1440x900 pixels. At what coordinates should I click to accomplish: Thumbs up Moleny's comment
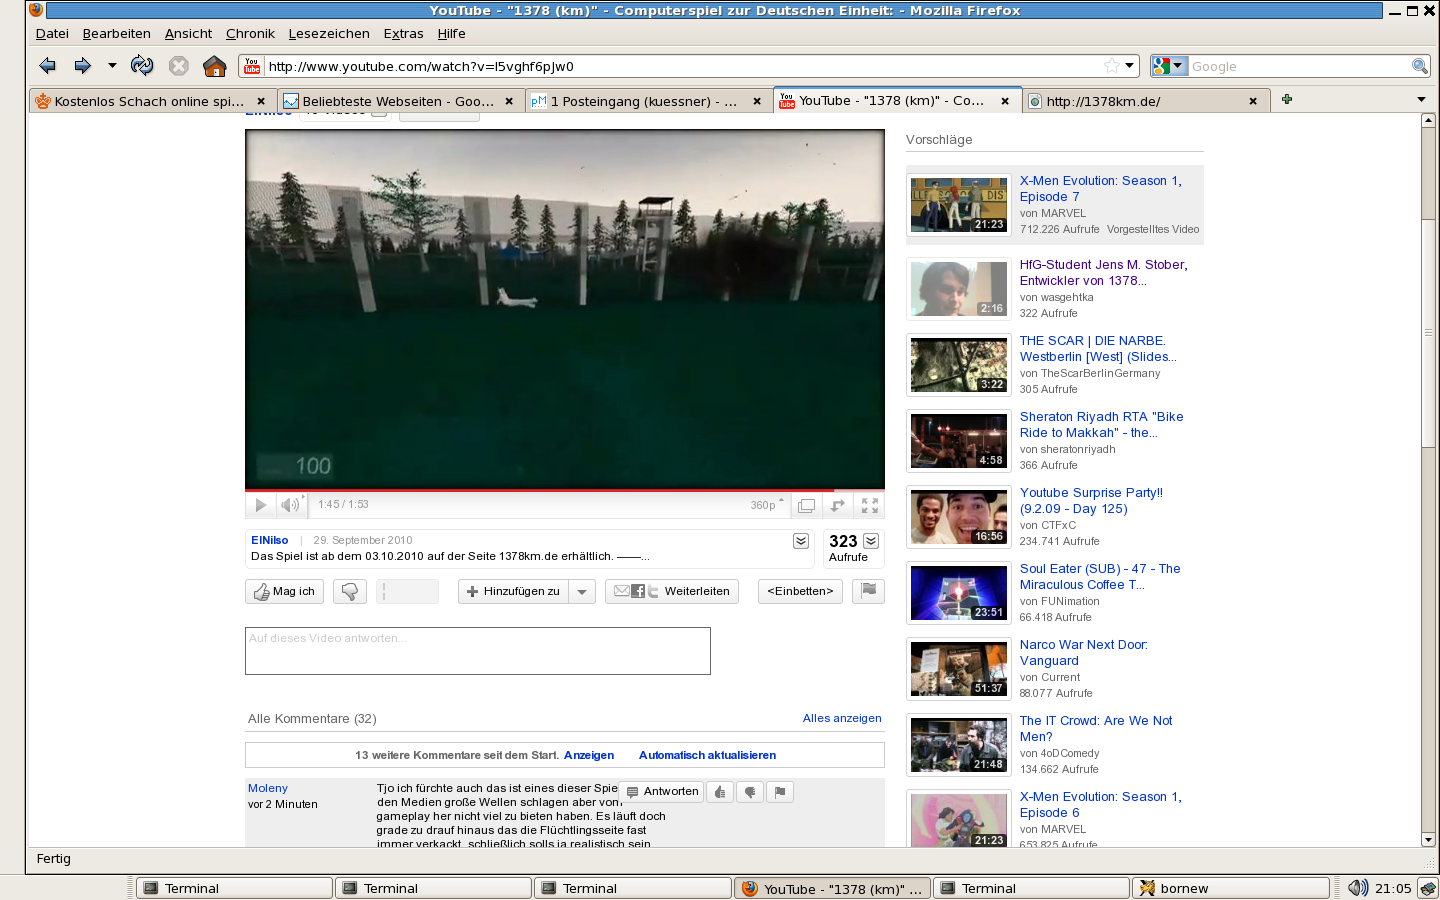click(720, 792)
